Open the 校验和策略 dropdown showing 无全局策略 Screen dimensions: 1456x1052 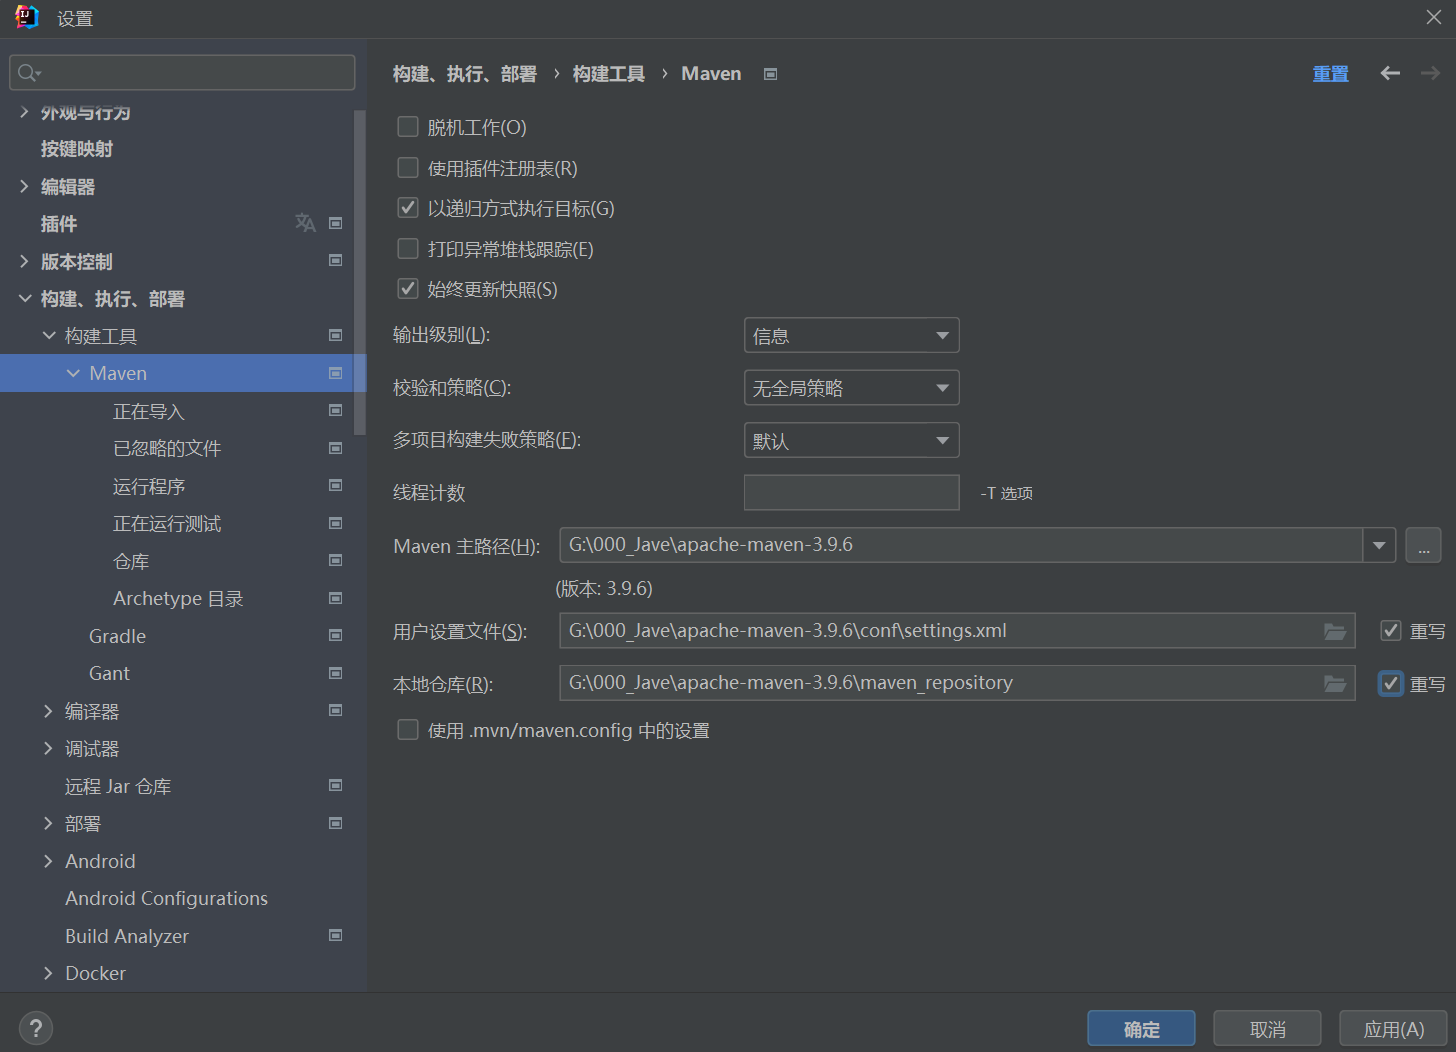coord(852,387)
